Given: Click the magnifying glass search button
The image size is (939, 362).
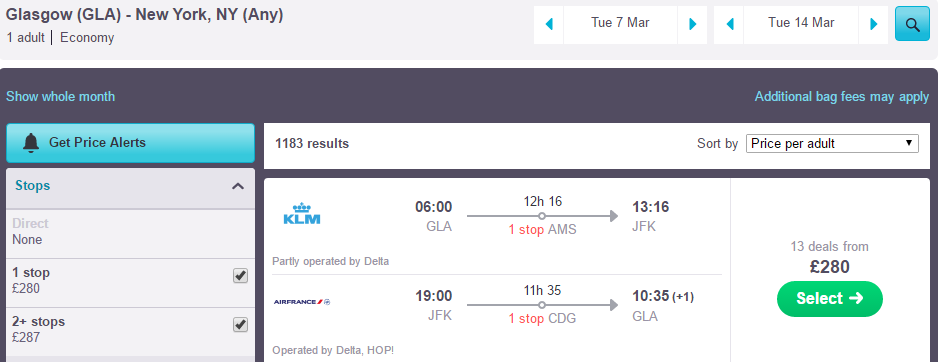Looking at the screenshot, I should click(x=912, y=23).
